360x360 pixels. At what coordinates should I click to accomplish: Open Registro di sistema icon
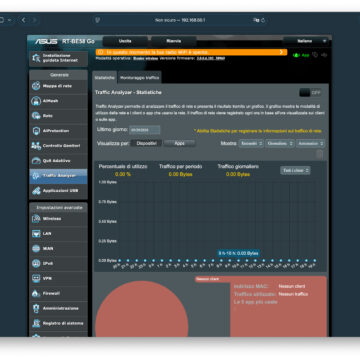click(36, 323)
